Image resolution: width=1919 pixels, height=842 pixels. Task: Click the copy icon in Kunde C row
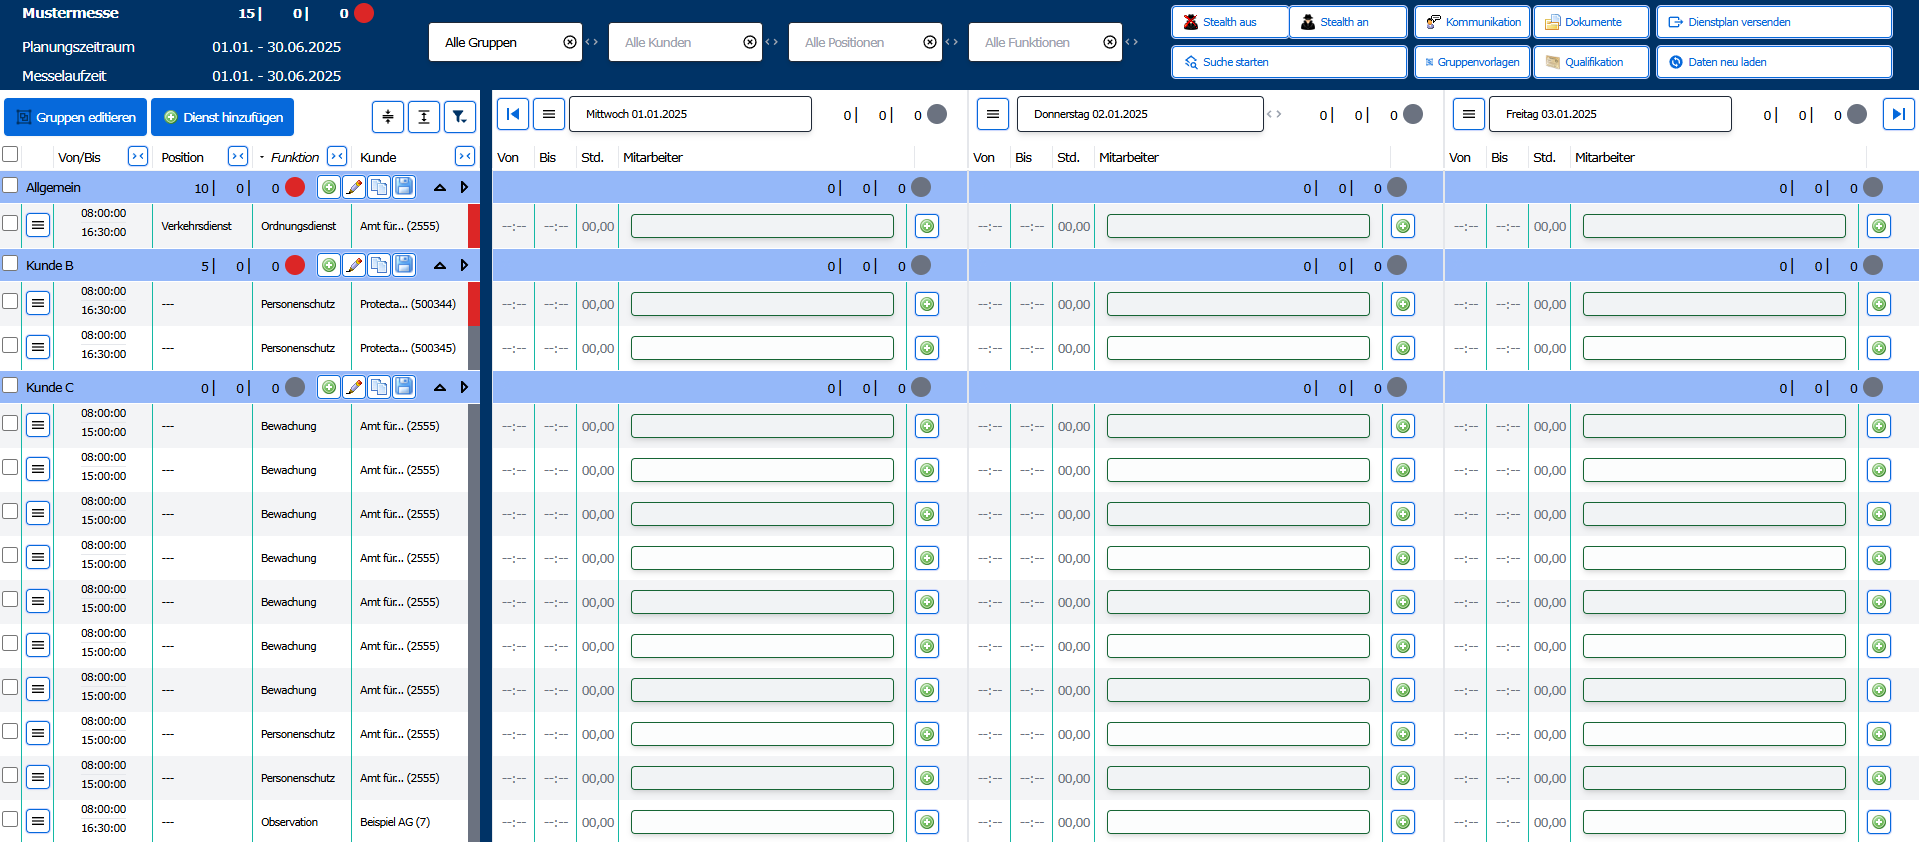379,387
